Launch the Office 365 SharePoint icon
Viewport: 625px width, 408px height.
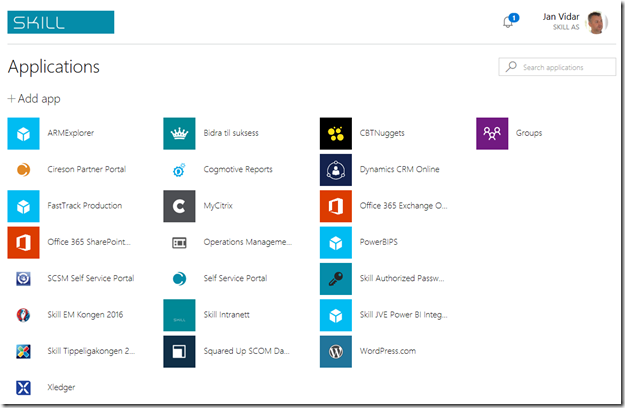click(x=23, y=243)
